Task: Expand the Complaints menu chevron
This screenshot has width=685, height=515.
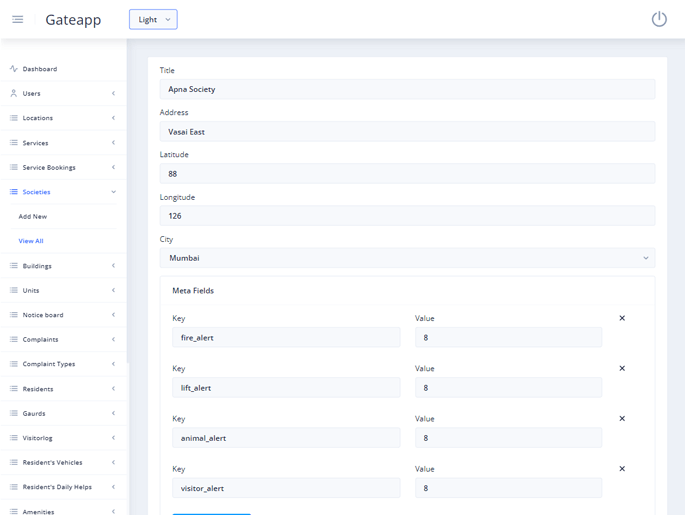Action: coord(114,339)
